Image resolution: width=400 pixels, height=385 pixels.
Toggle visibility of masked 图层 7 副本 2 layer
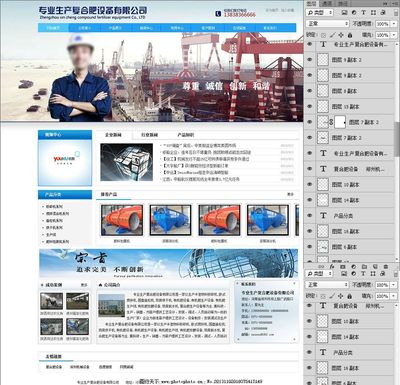[x=310, y=122]
